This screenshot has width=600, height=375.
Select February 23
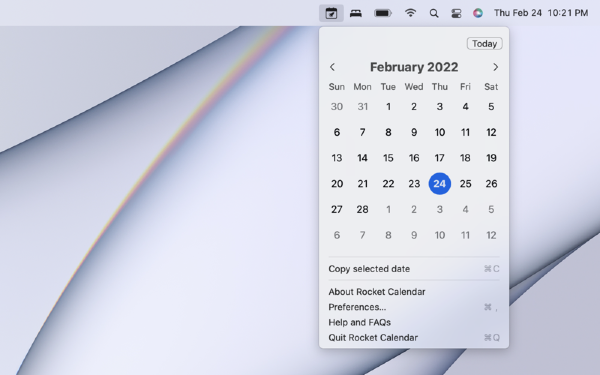pos(414,184)
